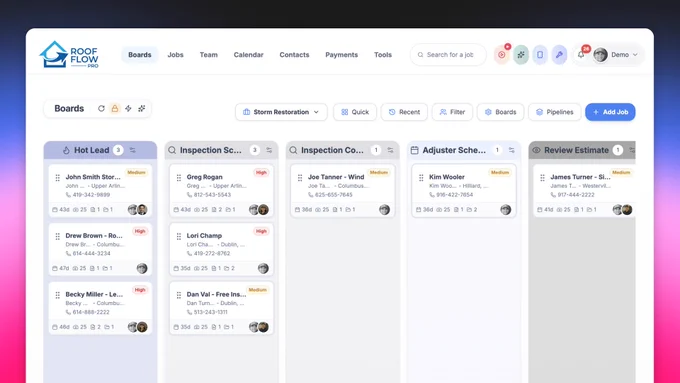This screenshot has height=383, width=680.
Task: Click the blue mobile device icon
Action: point(540,55)
